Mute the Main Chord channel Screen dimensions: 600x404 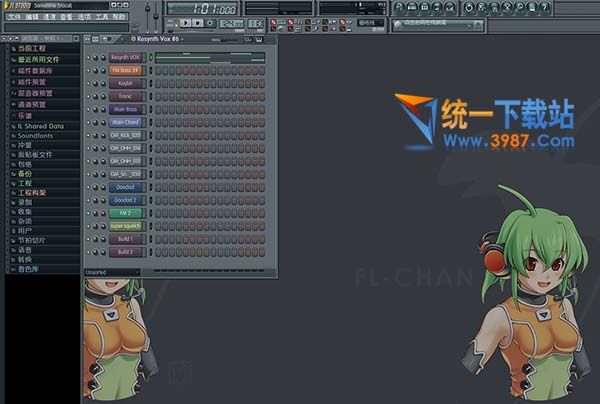[x=88, y=122]
